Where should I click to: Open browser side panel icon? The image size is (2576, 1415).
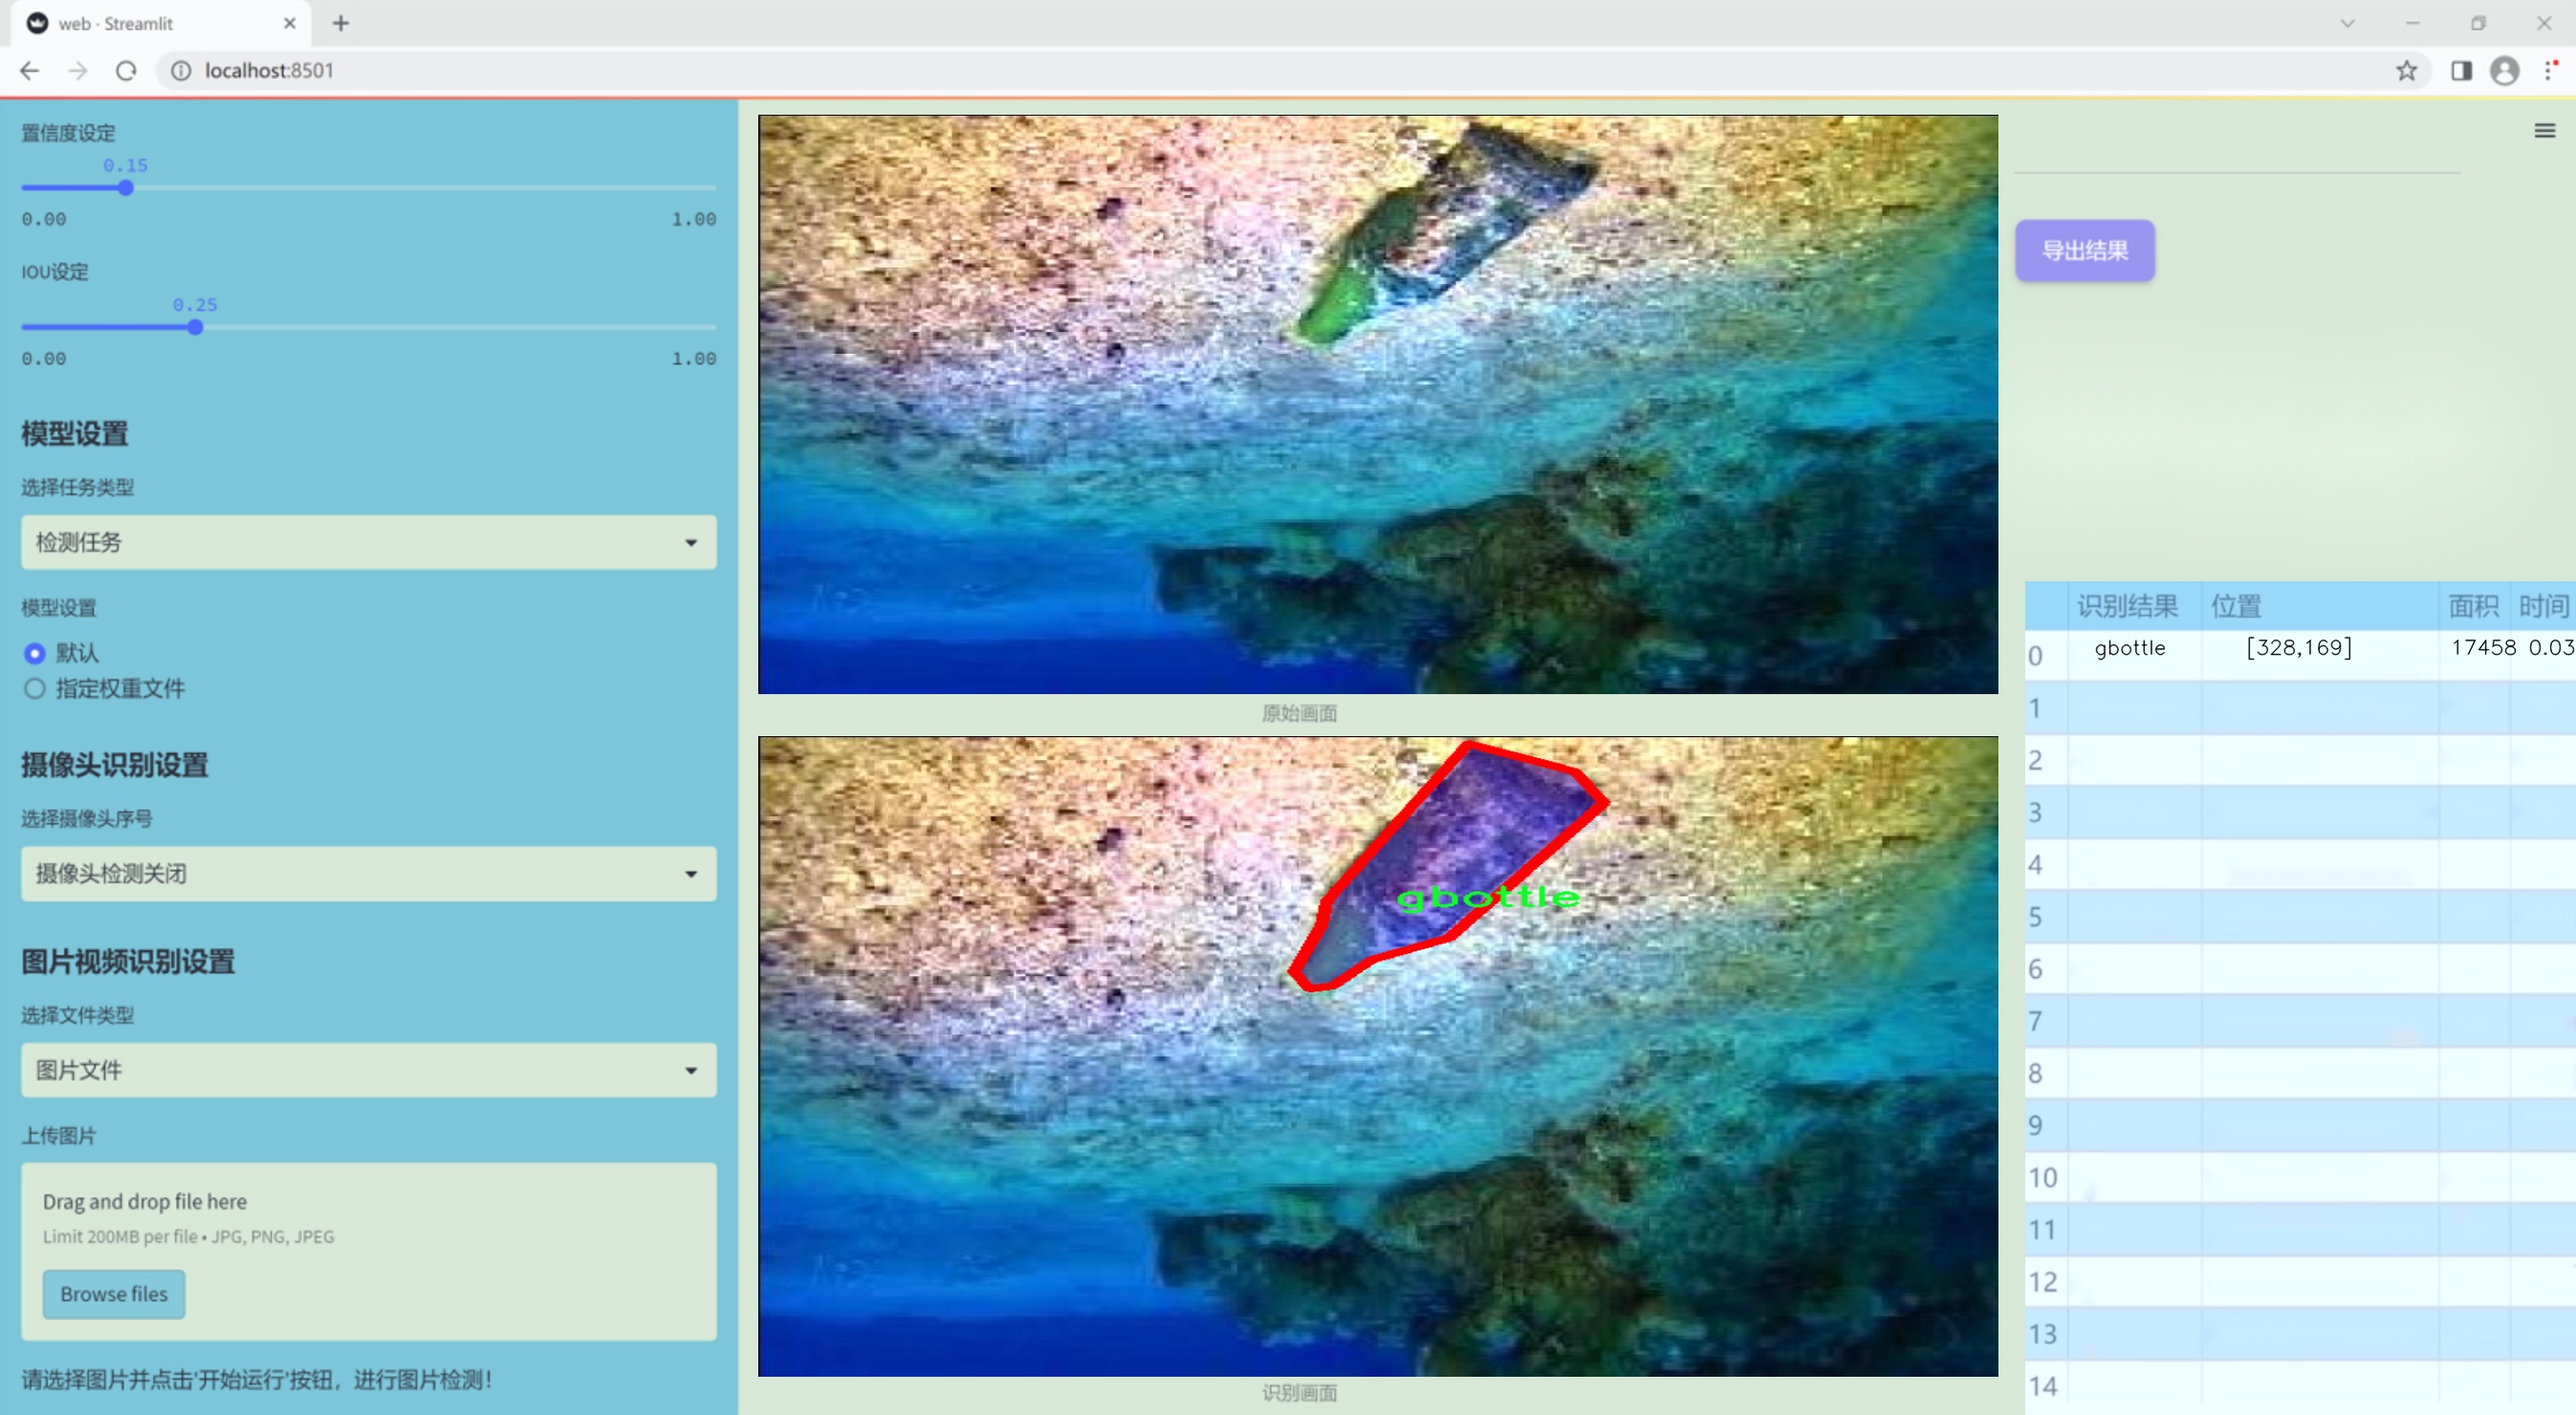[2461, 71]
